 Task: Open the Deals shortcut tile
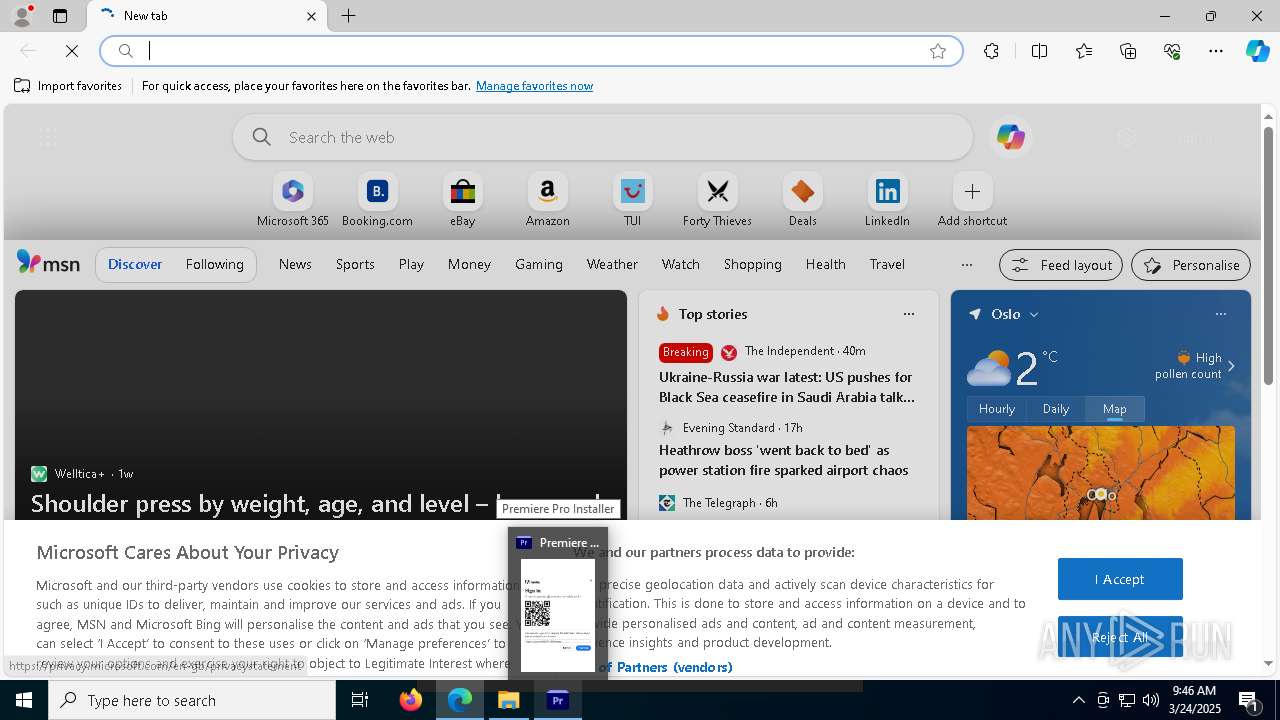802,200
